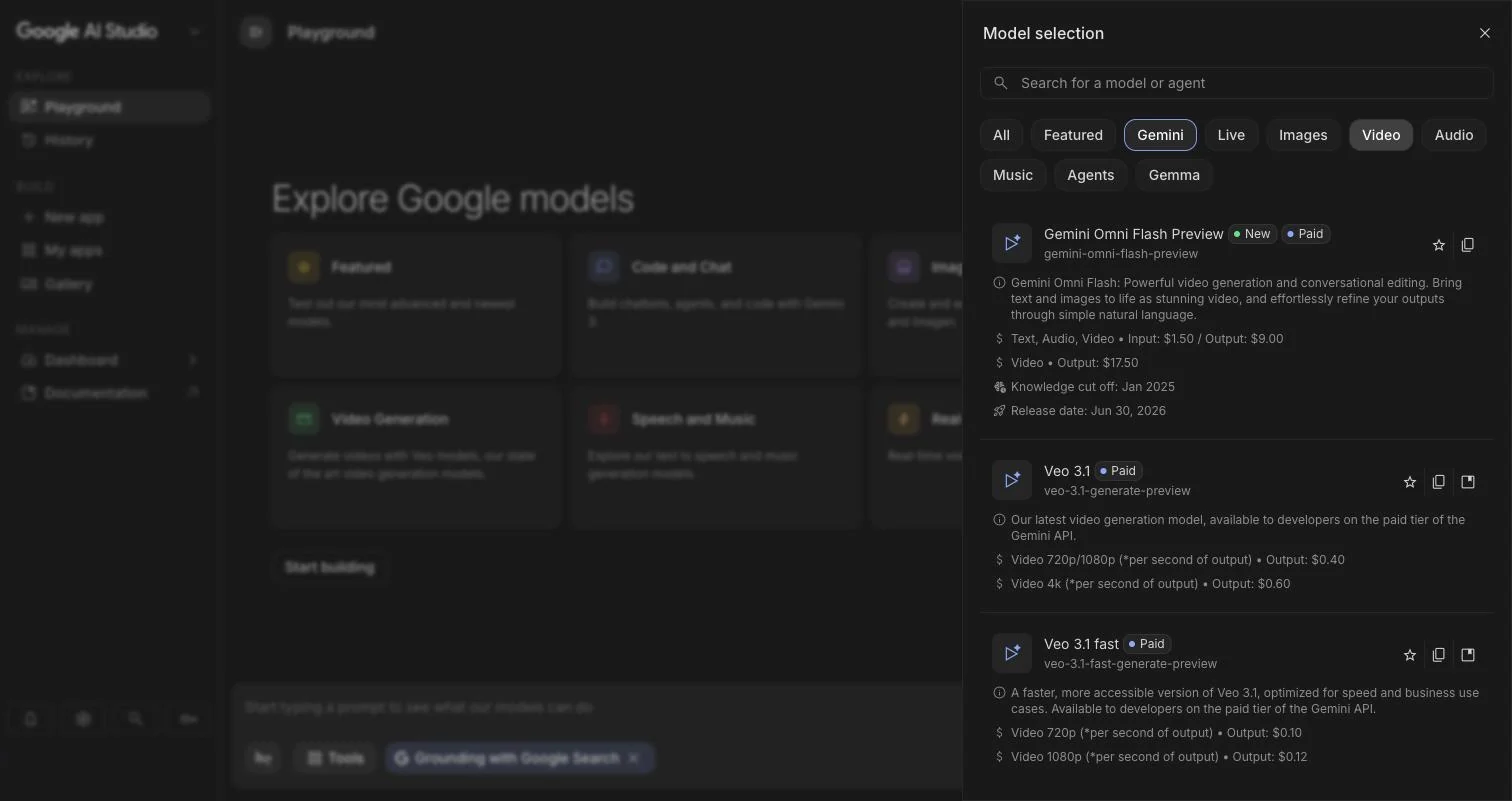This screenshot has height=801, width=1512.
Task: Open the dropdown chevron beside Google AI Studio logo
Action: click(x=194, y=32)
